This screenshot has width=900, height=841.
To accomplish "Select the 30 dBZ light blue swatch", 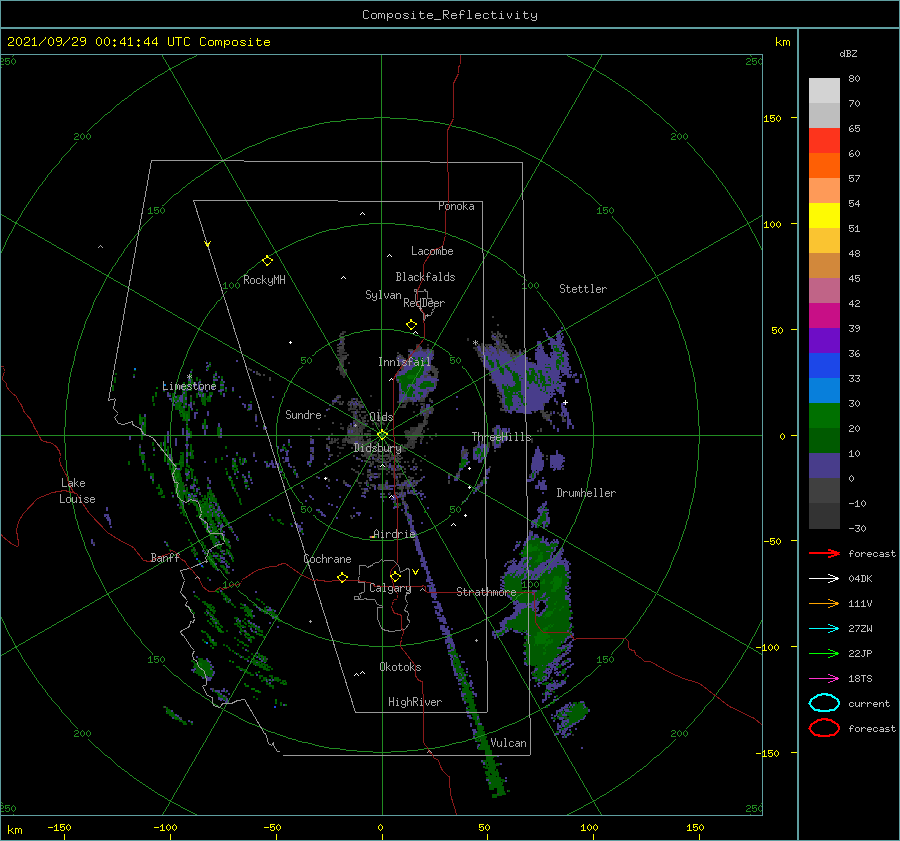I will click(824, 390).
